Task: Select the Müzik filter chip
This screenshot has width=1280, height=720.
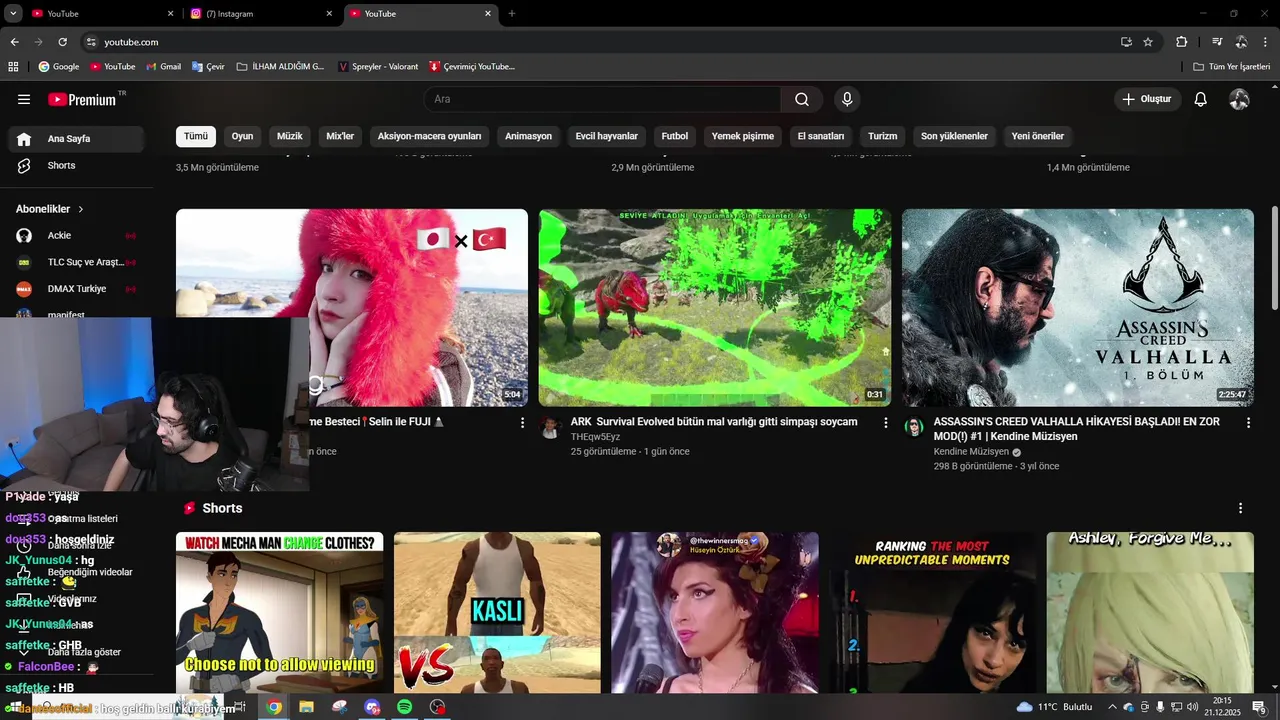Action: 290,136
